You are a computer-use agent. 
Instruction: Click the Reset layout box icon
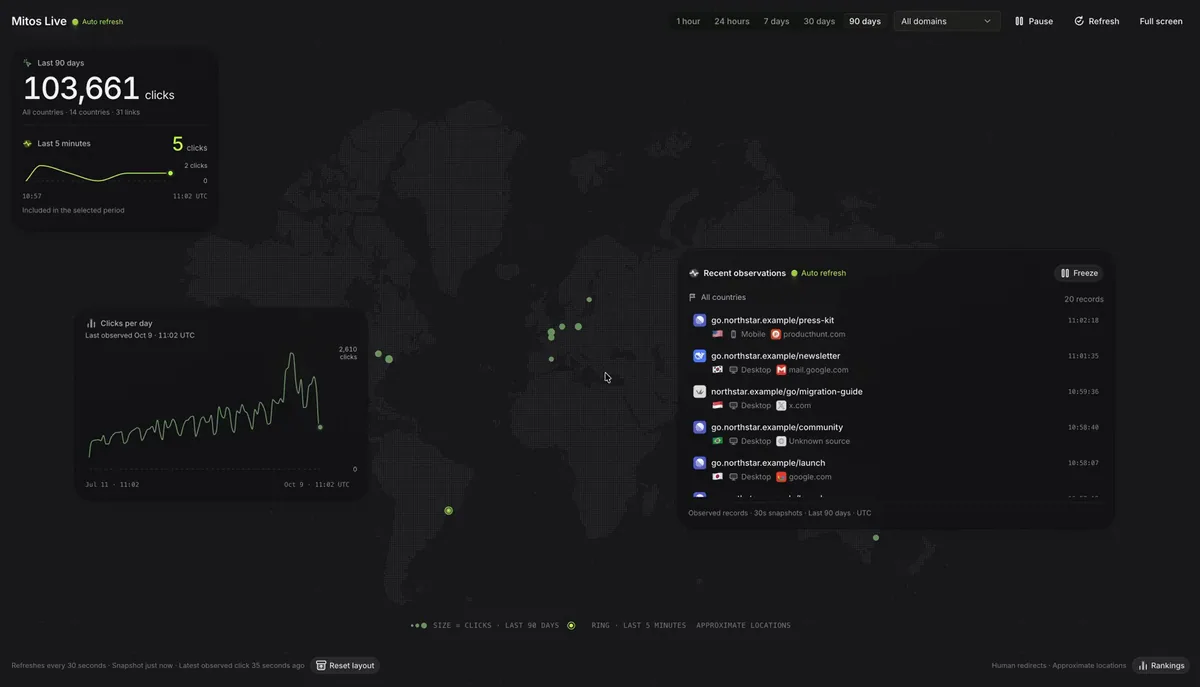click(321, 665)
